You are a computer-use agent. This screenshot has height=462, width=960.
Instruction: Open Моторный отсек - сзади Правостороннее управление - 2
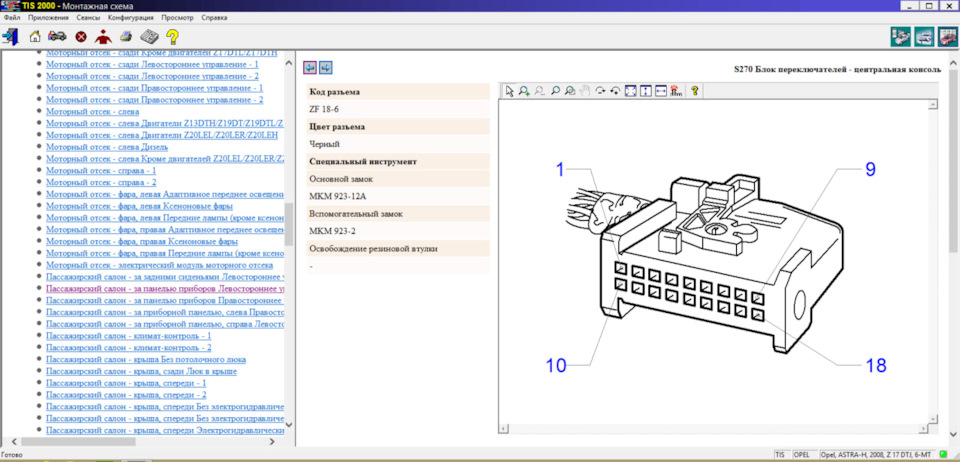[154, 100]
